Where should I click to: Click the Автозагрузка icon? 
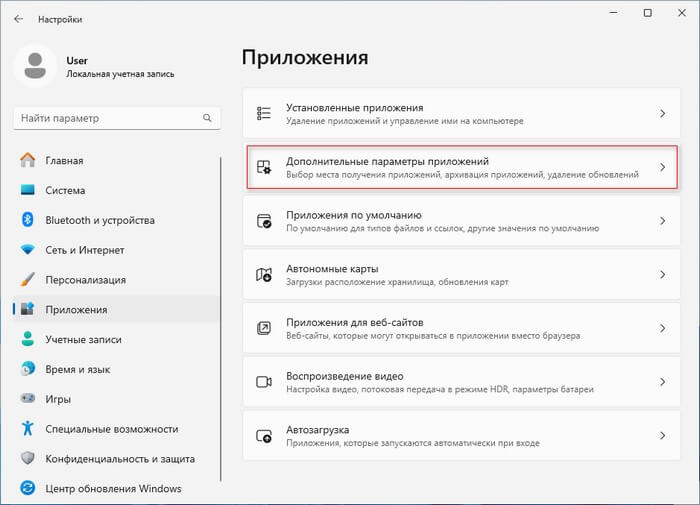pyautogui.click(x=264, y=436)
